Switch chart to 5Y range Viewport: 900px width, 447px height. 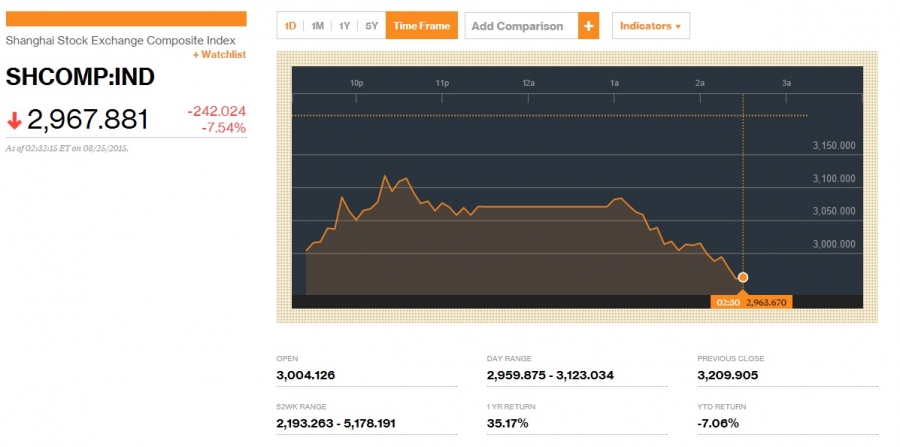pyautogui.click(x=371, y=26)
